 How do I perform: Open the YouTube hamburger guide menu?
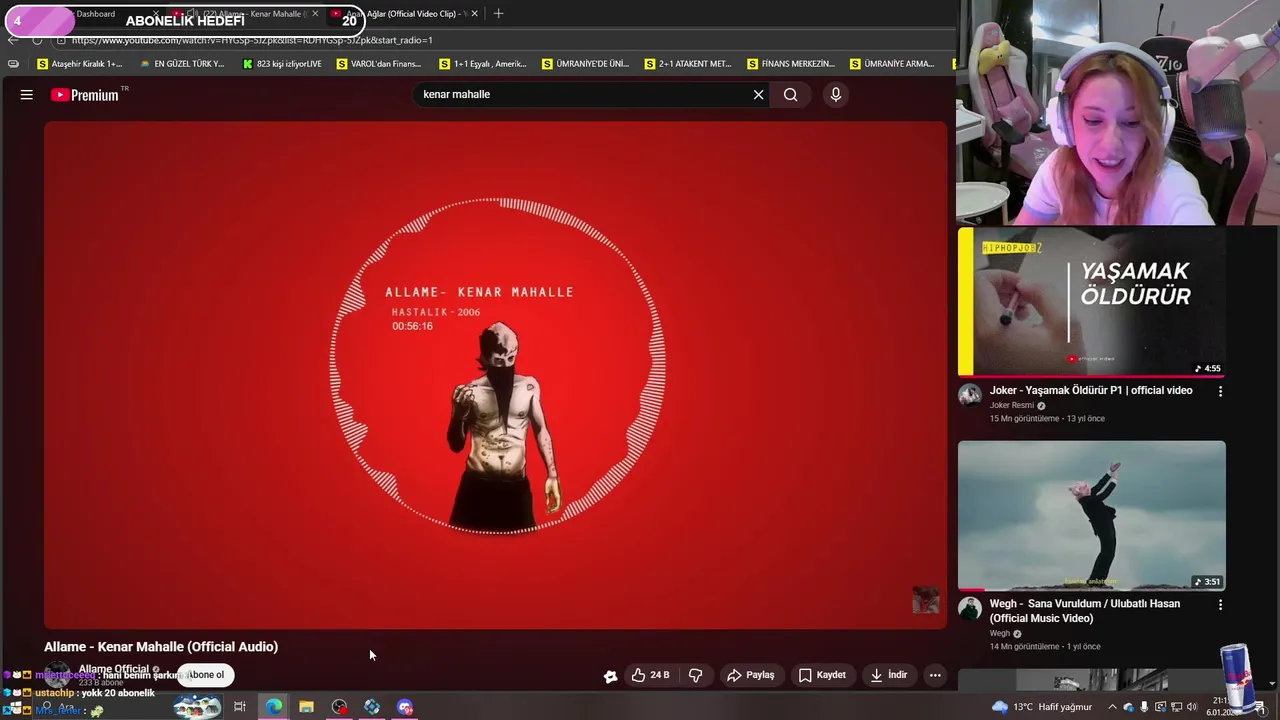pos(27,95)
